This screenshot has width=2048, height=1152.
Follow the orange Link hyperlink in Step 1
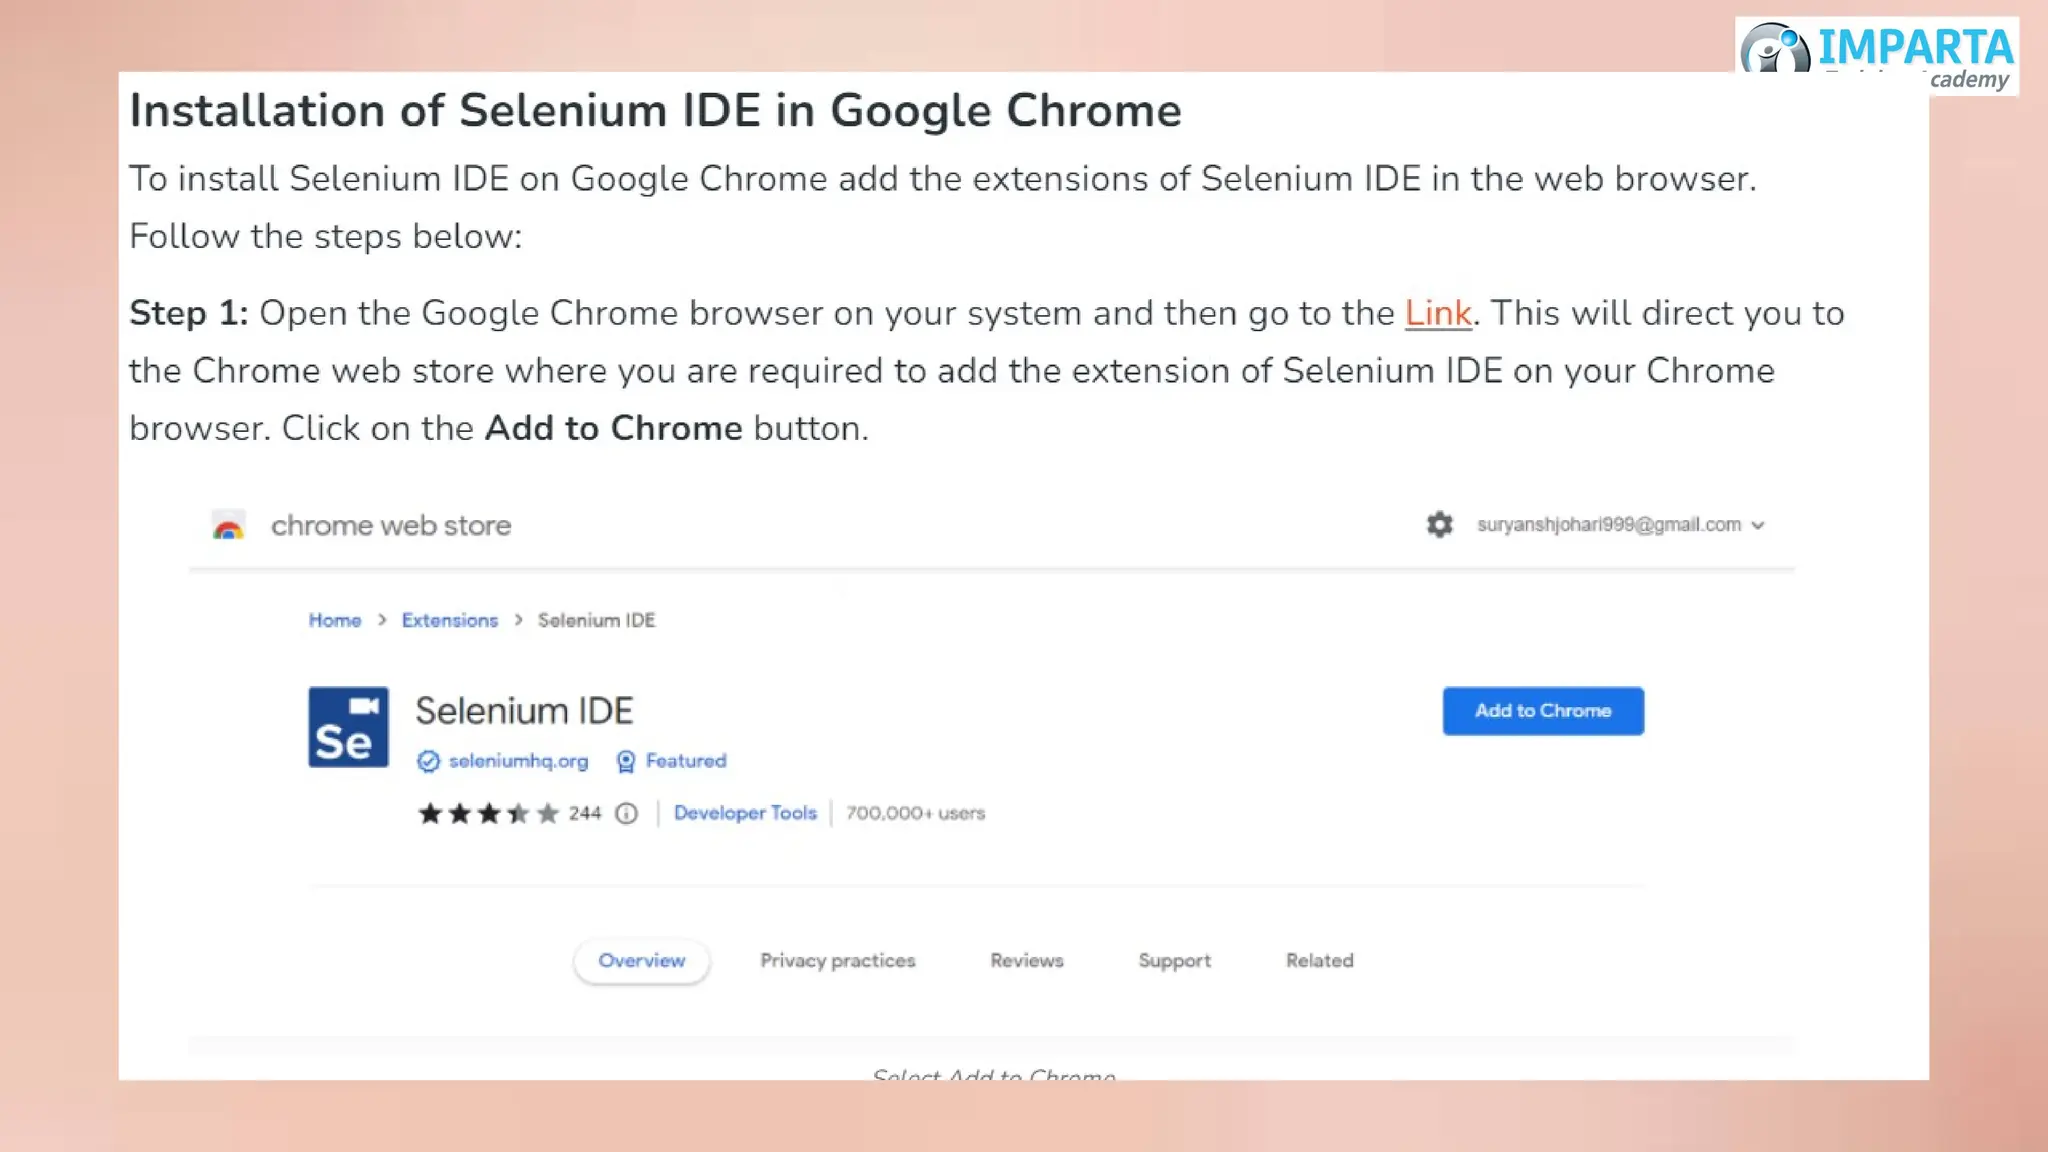pos(1437,314)
